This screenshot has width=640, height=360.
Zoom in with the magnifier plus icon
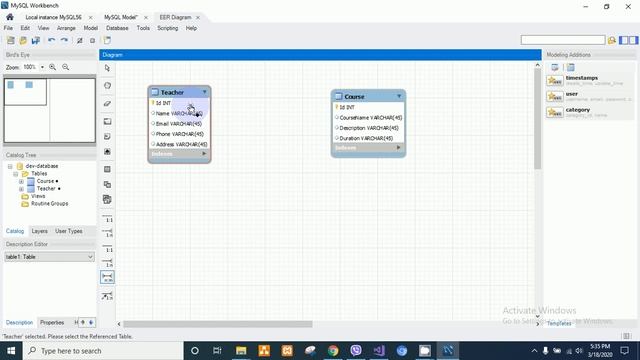tap(53, 67)
